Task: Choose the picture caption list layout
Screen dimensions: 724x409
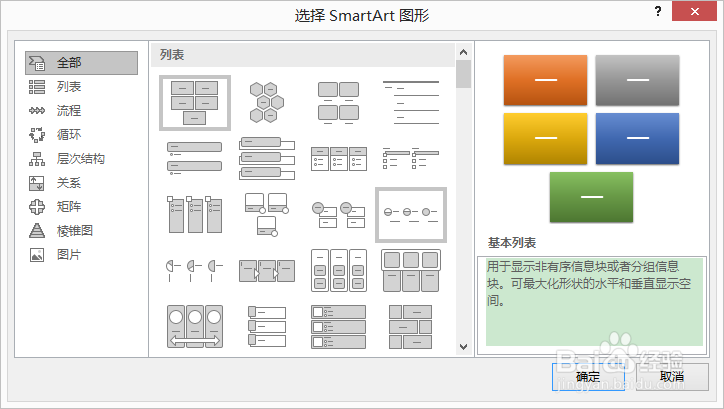Action: click(338, 103)
